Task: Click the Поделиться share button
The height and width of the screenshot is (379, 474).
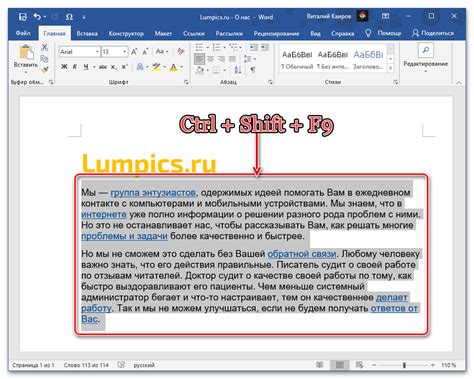Action: pos(433,33)
